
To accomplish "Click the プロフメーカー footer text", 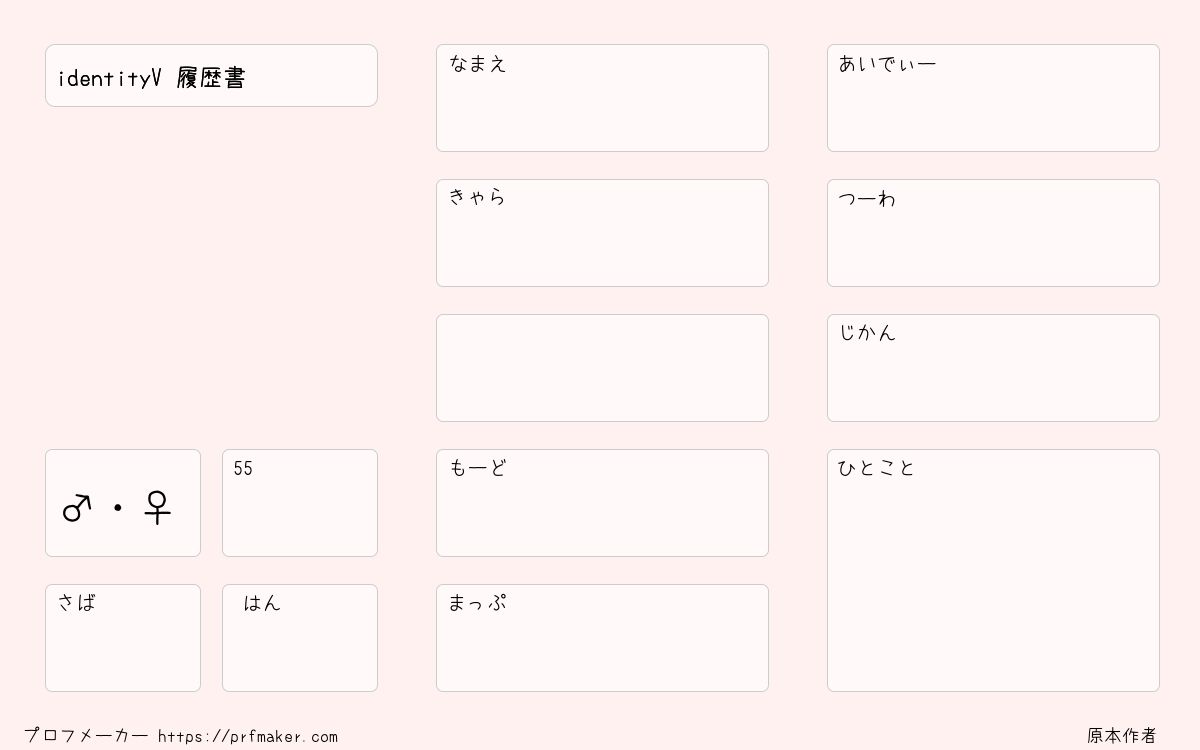I will click(86, 736).
